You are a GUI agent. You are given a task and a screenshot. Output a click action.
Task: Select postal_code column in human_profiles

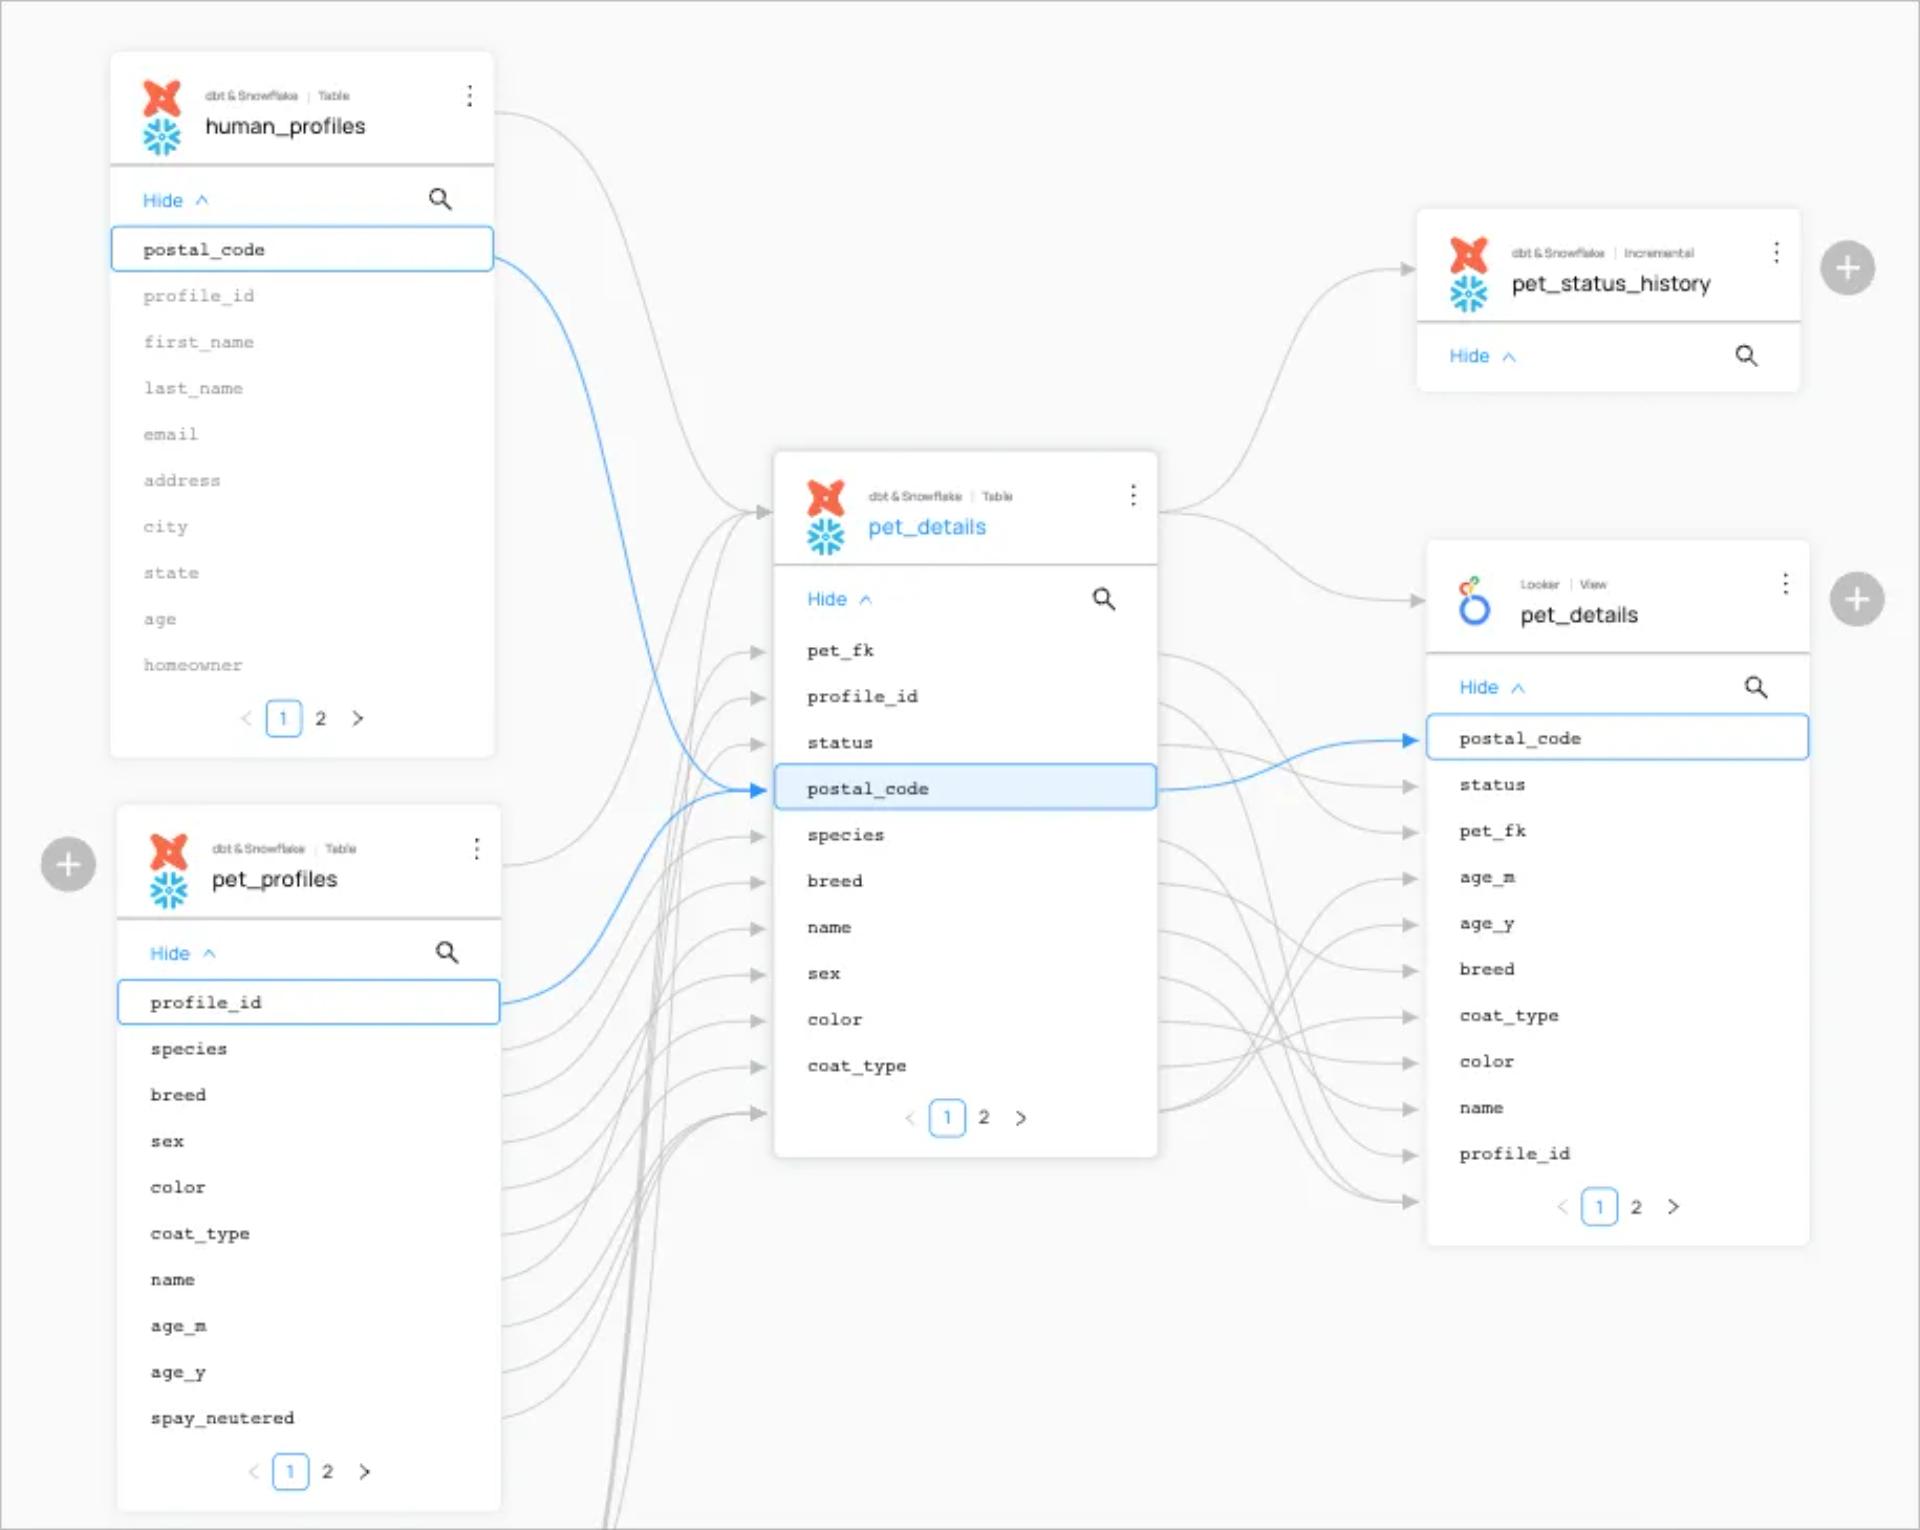click(x=302, y=249)
